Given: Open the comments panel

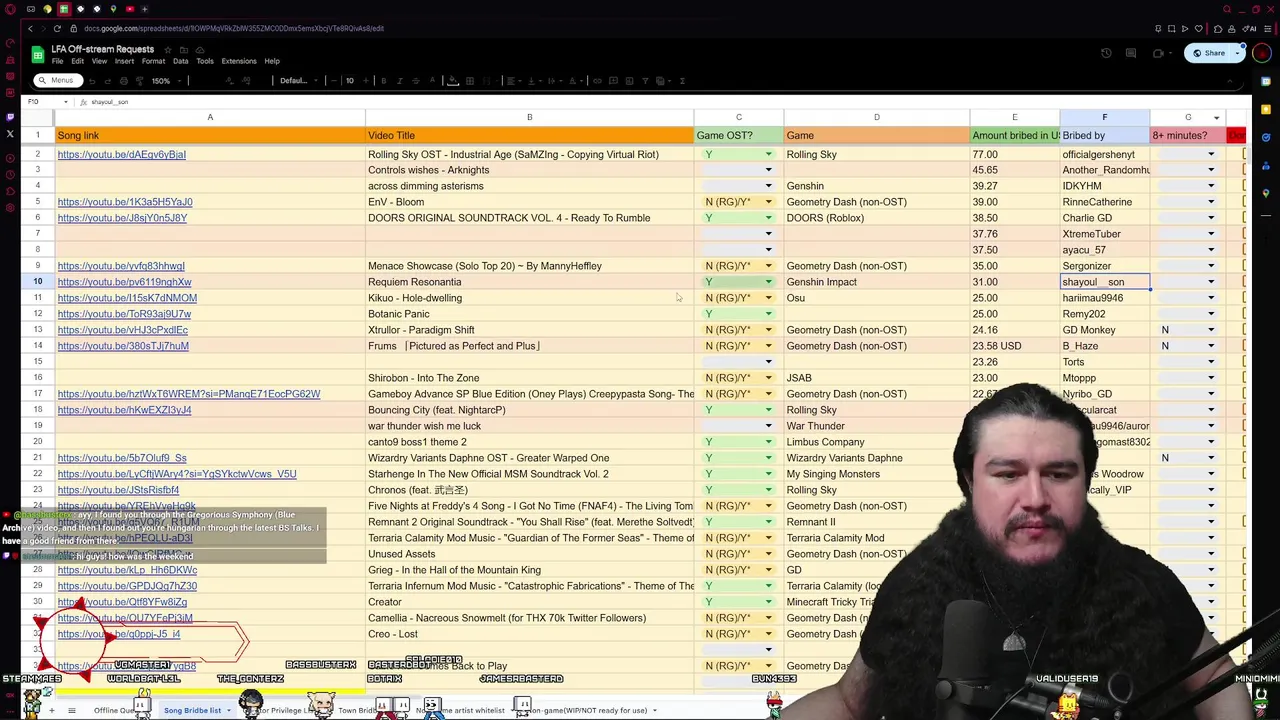Looking at the screenshot, I should pos(1132,53).
